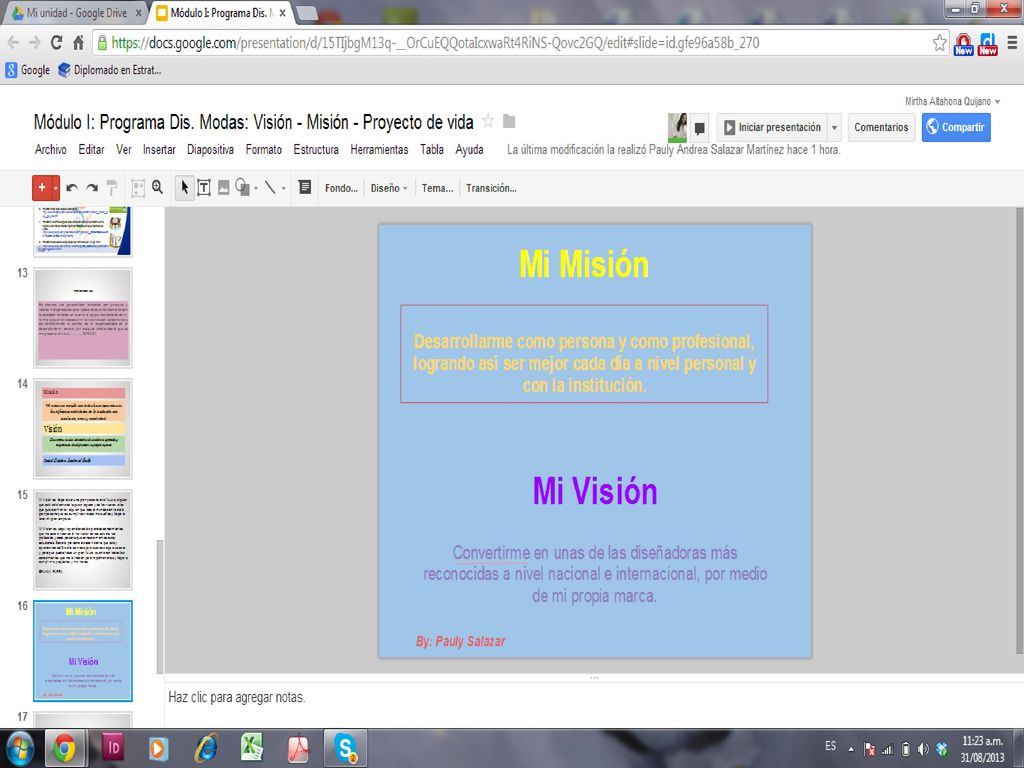Click the red new slide plus button
The image size is (1024, 768).
[42, 188]
